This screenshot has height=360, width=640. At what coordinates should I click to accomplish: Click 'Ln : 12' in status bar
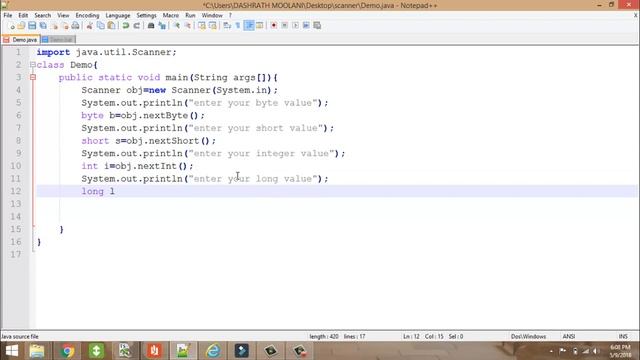click(411, 336)
